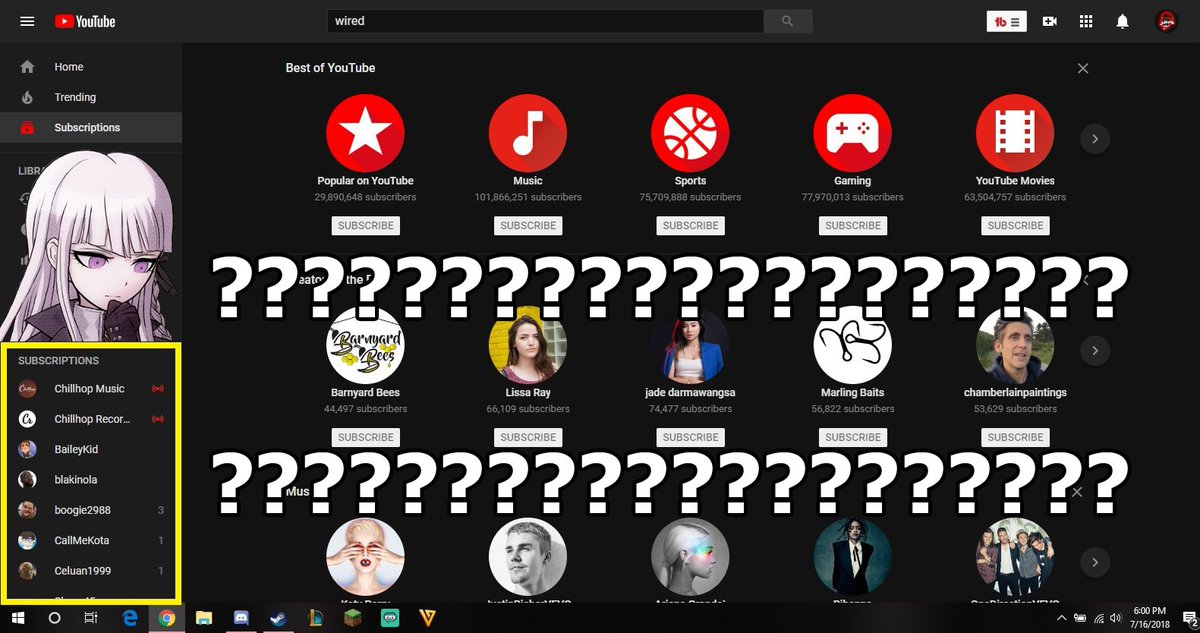Screen dimensions: 1200x633
Task: Subscribe to Barnyard Bees
Action: coord(365,437)
